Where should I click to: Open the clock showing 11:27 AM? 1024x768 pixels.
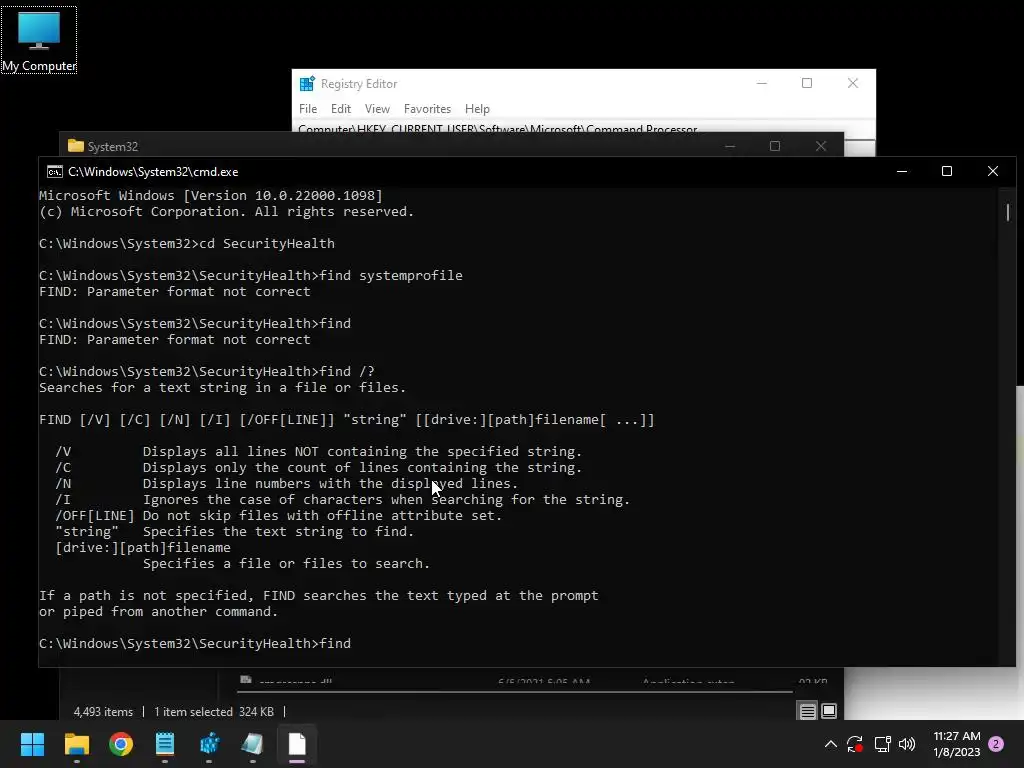point(957,744)
